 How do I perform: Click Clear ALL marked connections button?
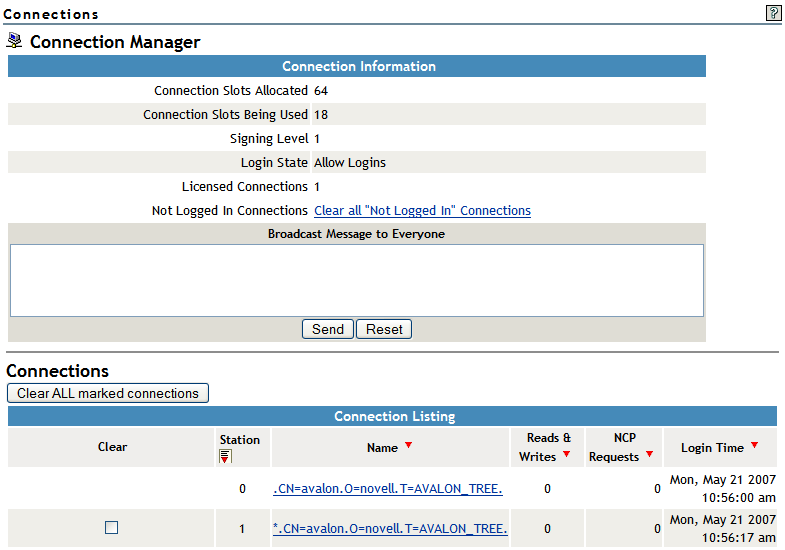pos(108,393)
